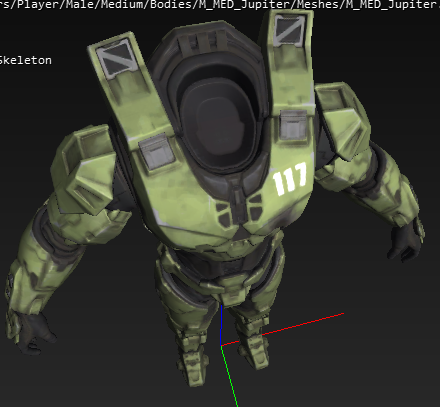Click the Skeleton label in the viewport
This screenshot has height=407, width=440.
25,60
